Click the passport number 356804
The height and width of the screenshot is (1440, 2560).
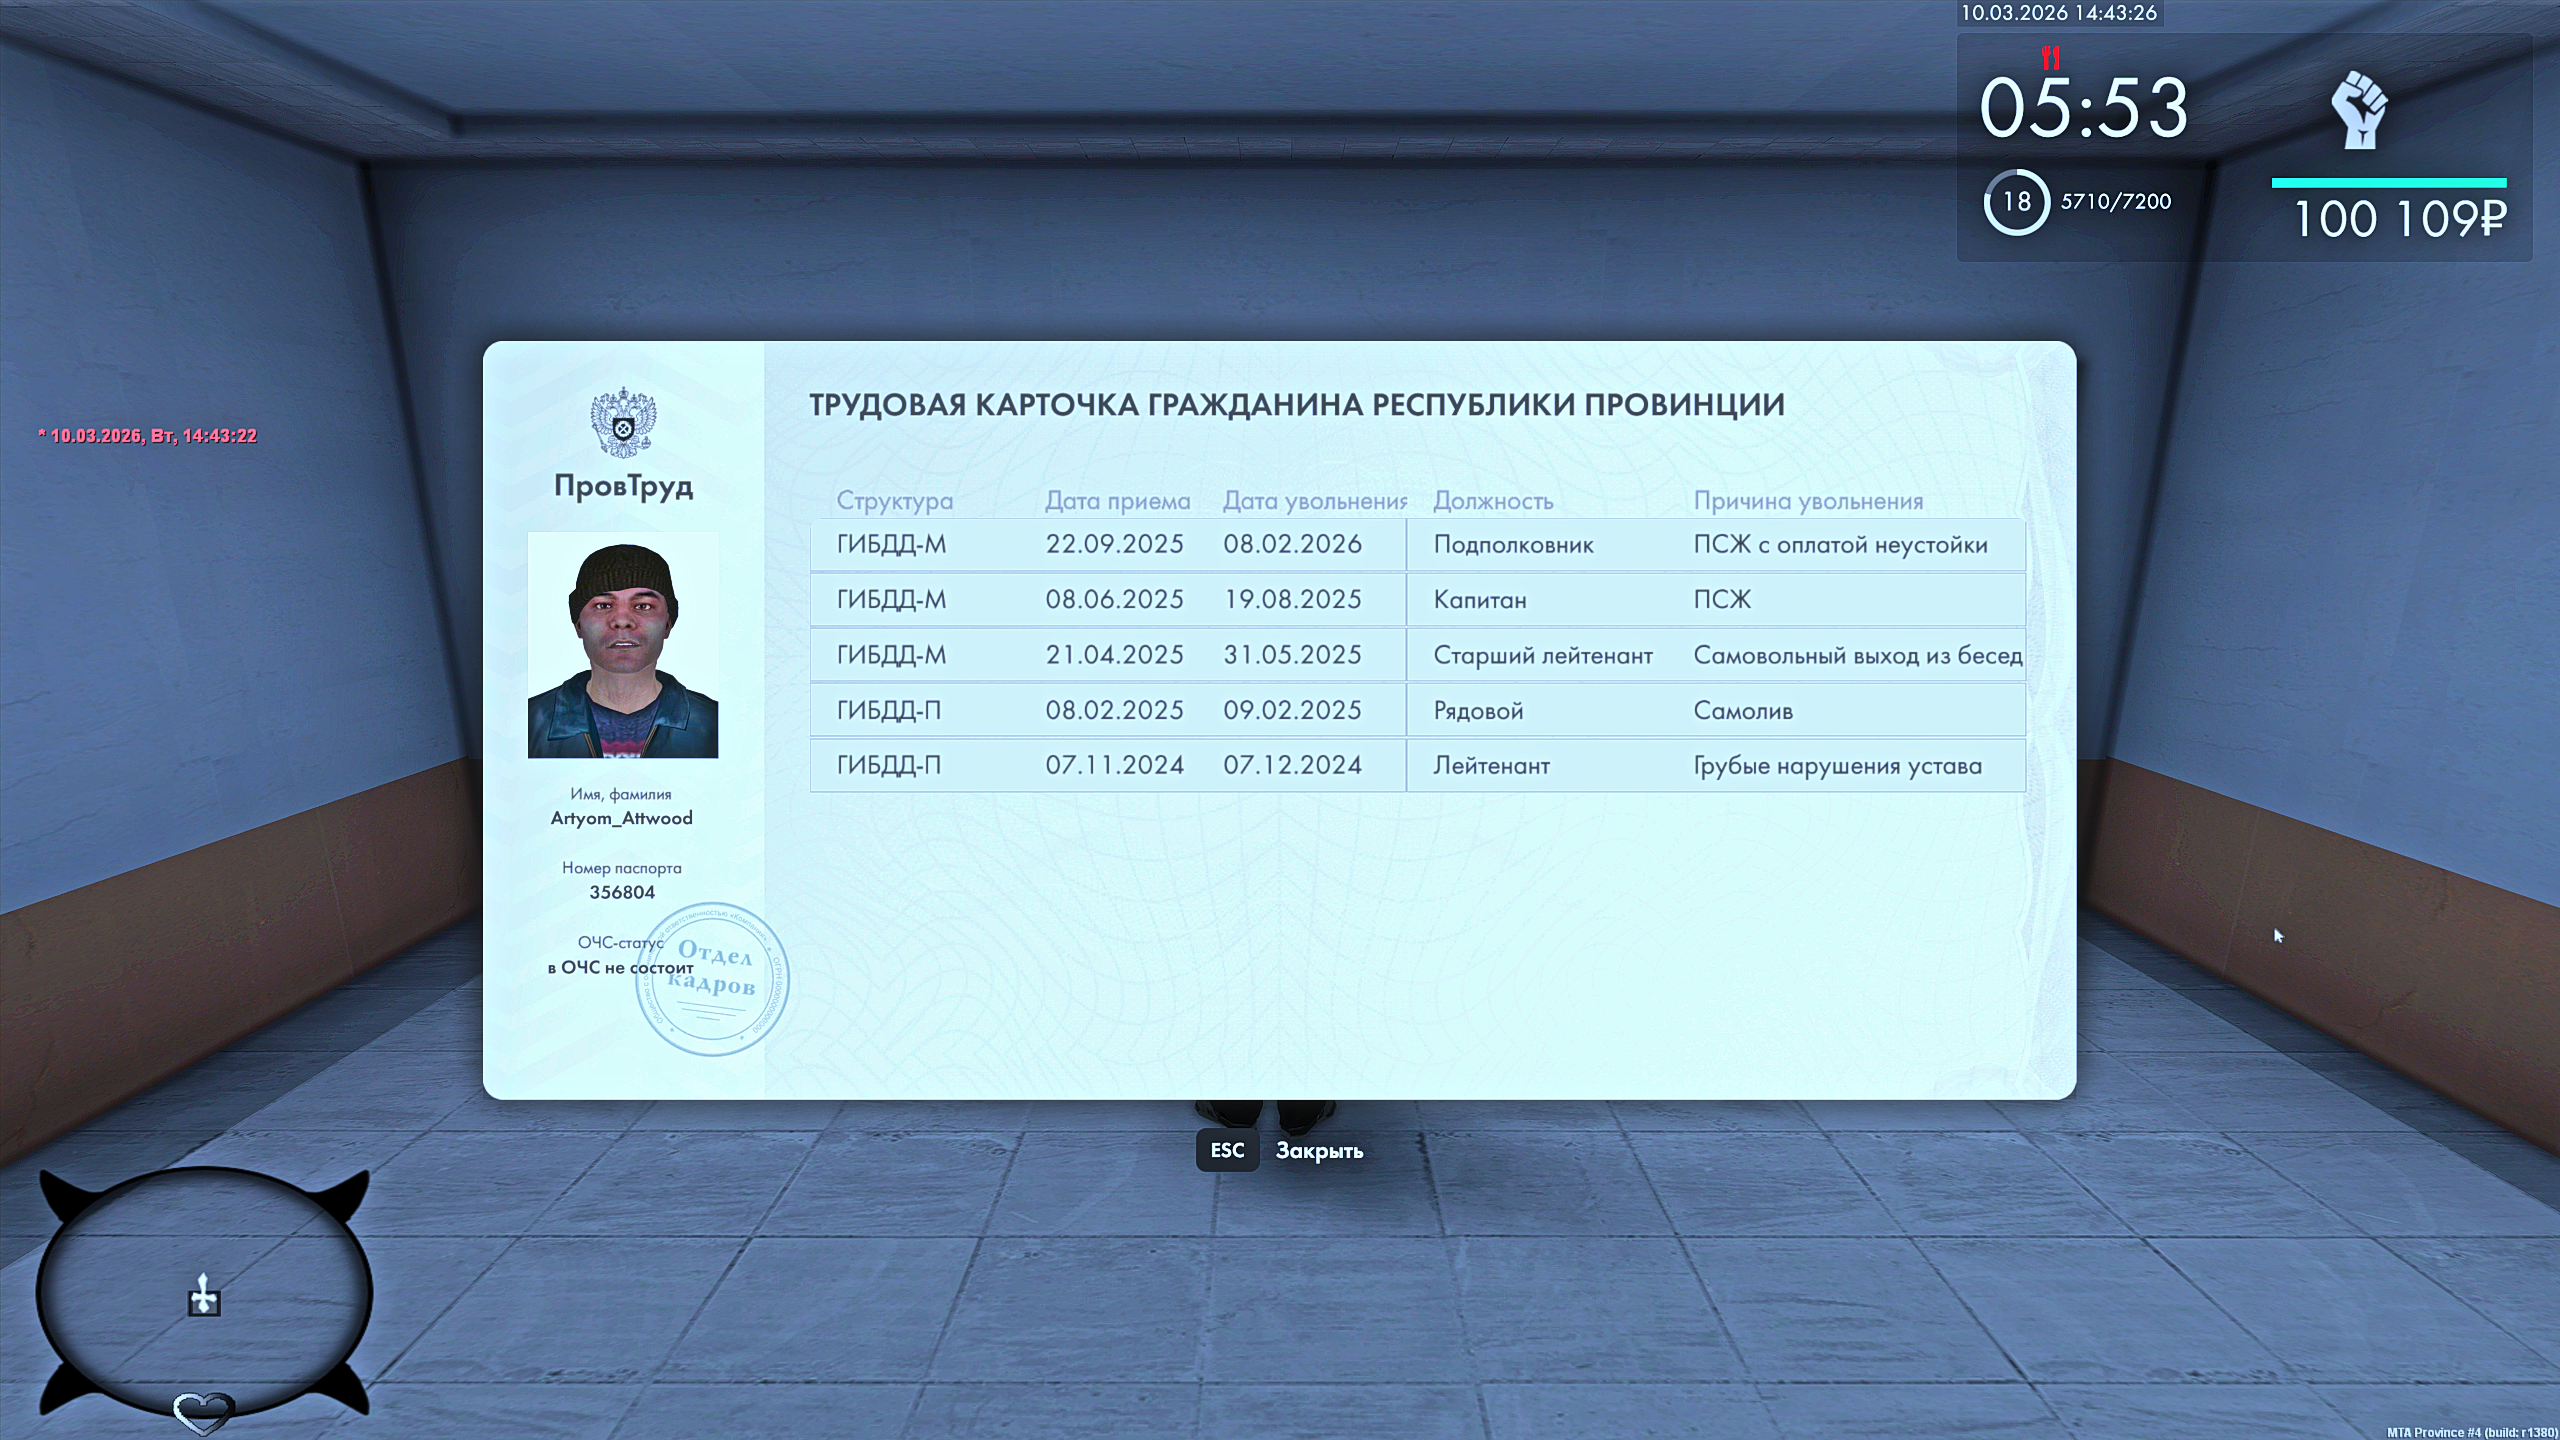point(622,892)
